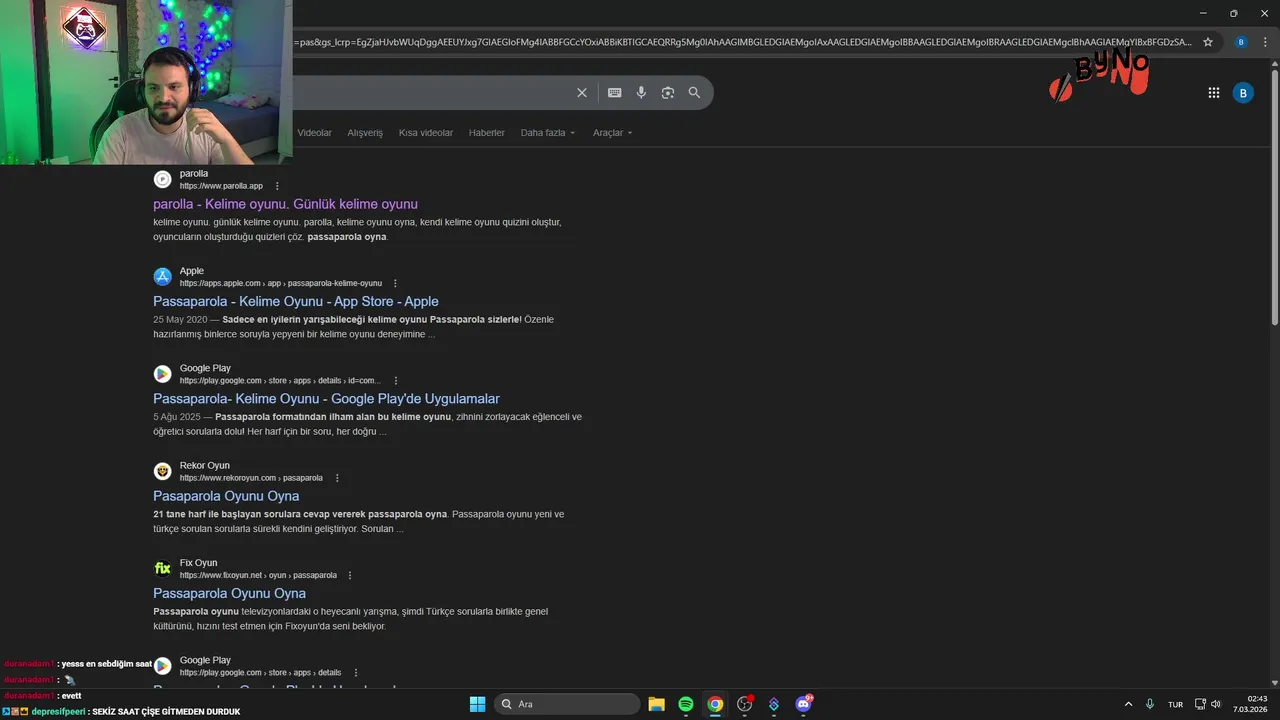The height and width of the screenshot is (720, 1280).
Task: Click the Windows taskbar Ara search box
Action: click(567, 704)
